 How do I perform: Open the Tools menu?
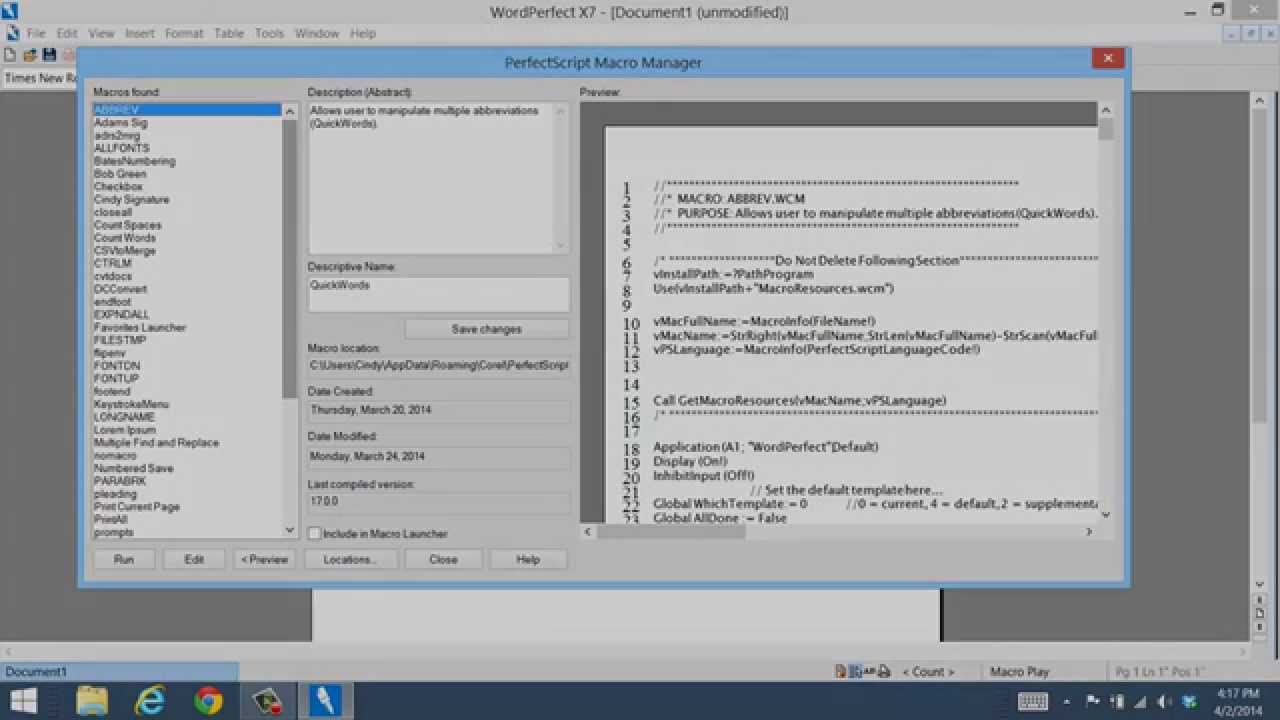point(269,33)
